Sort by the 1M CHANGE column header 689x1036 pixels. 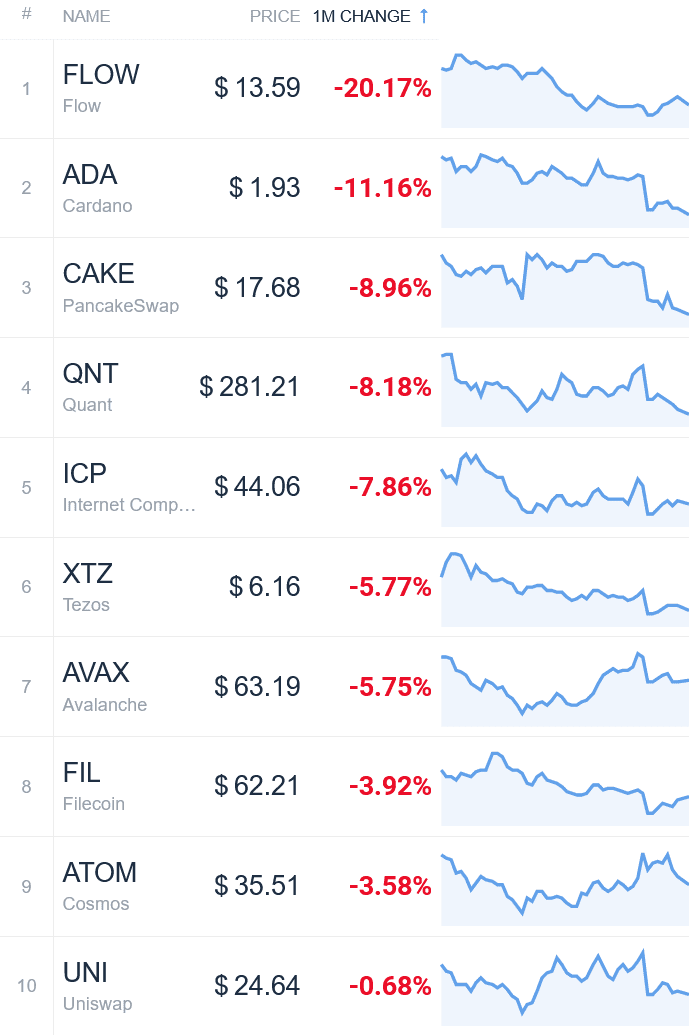click(x=361, y=16)
